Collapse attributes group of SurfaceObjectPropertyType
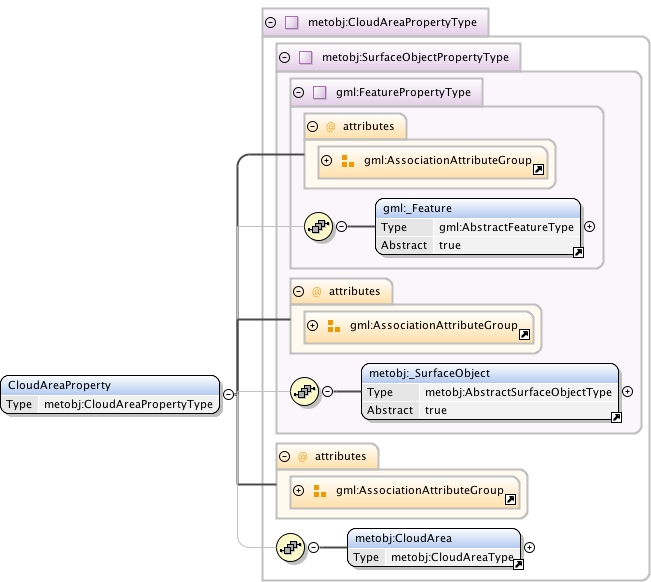651x582 pixels. coord(299,291)
